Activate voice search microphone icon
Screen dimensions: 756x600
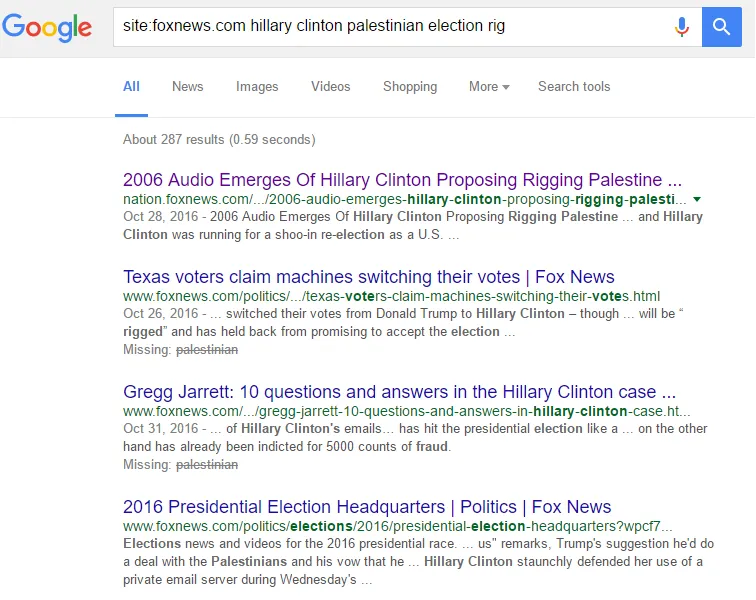coord(681,27)
